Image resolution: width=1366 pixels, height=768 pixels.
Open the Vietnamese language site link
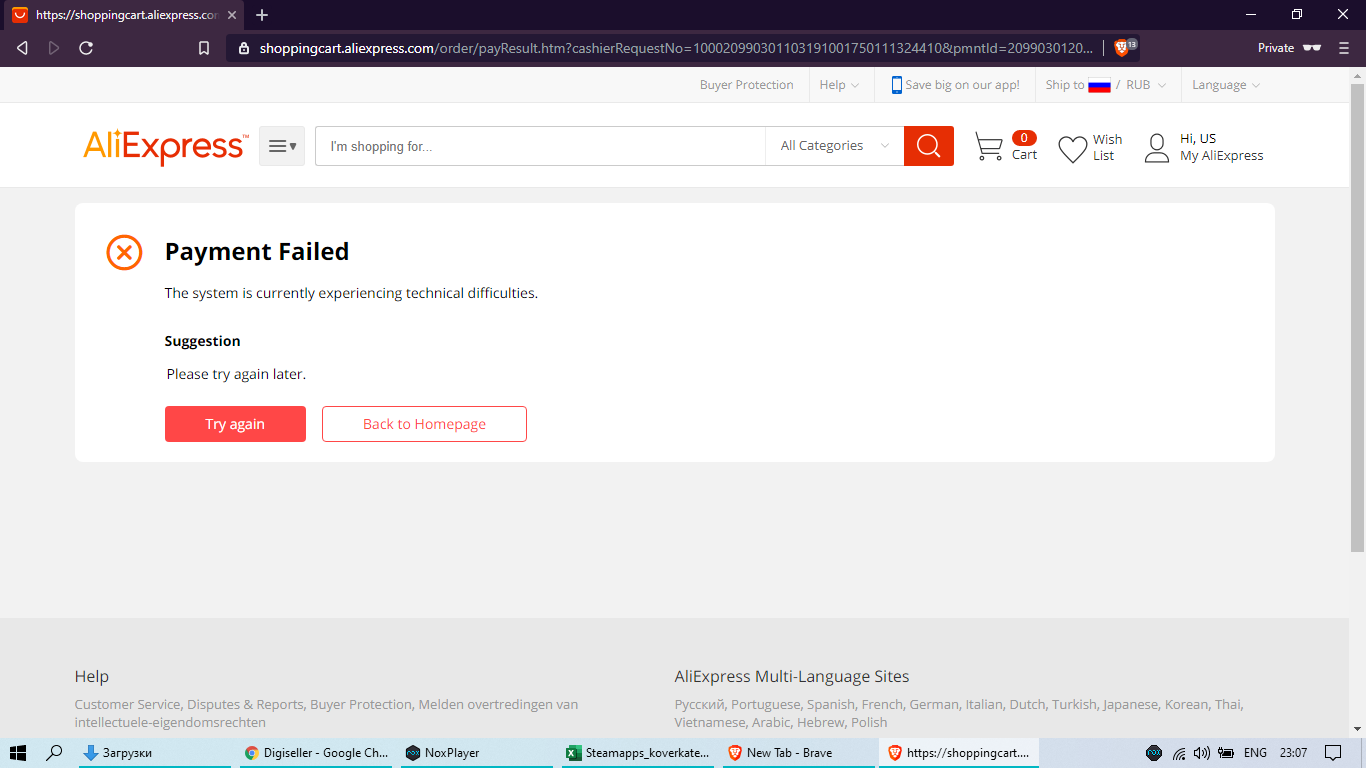(710, 722)
